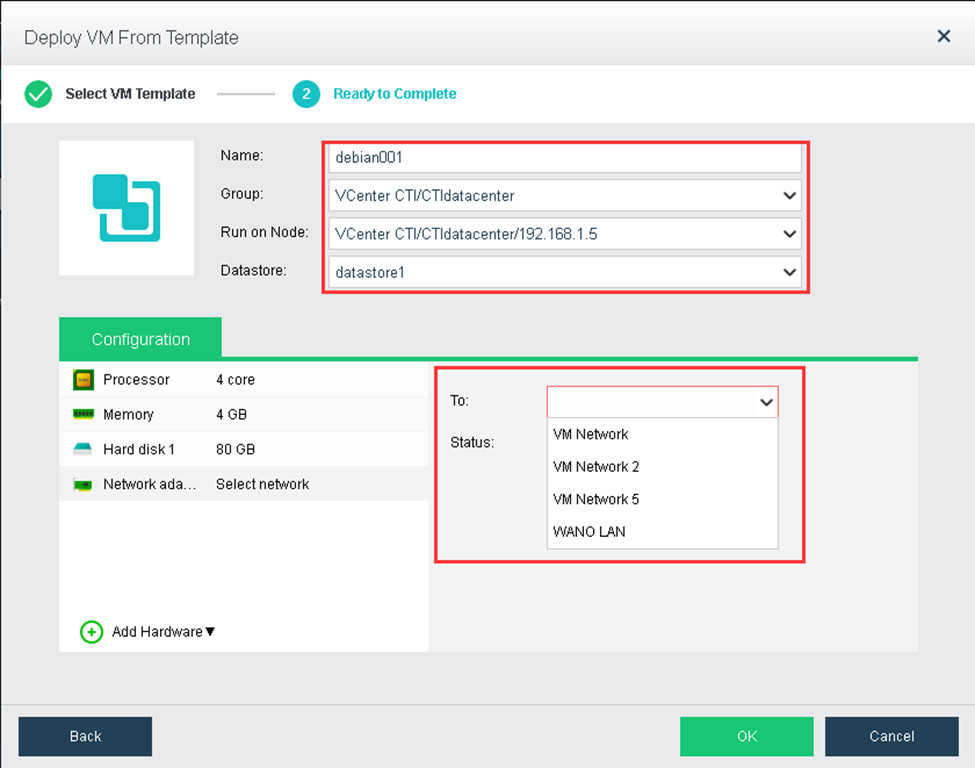Viewport: 975px width, 768px height.
Task: Expand the Add Hardware menu
Action: tap(164, 632)
